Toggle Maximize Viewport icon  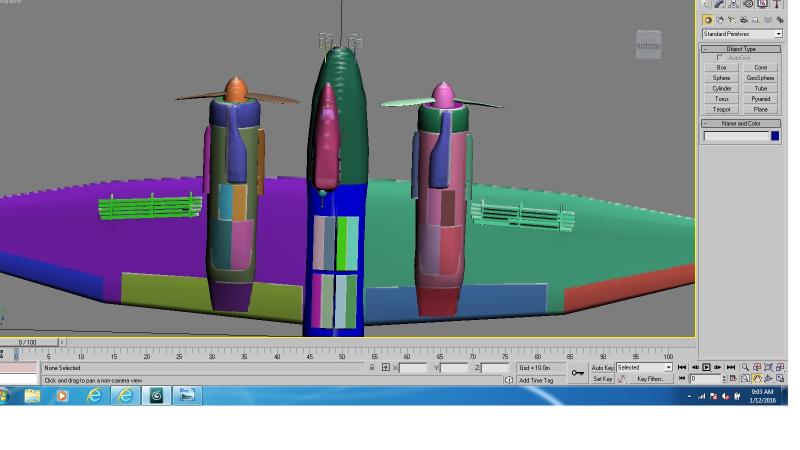780,379
